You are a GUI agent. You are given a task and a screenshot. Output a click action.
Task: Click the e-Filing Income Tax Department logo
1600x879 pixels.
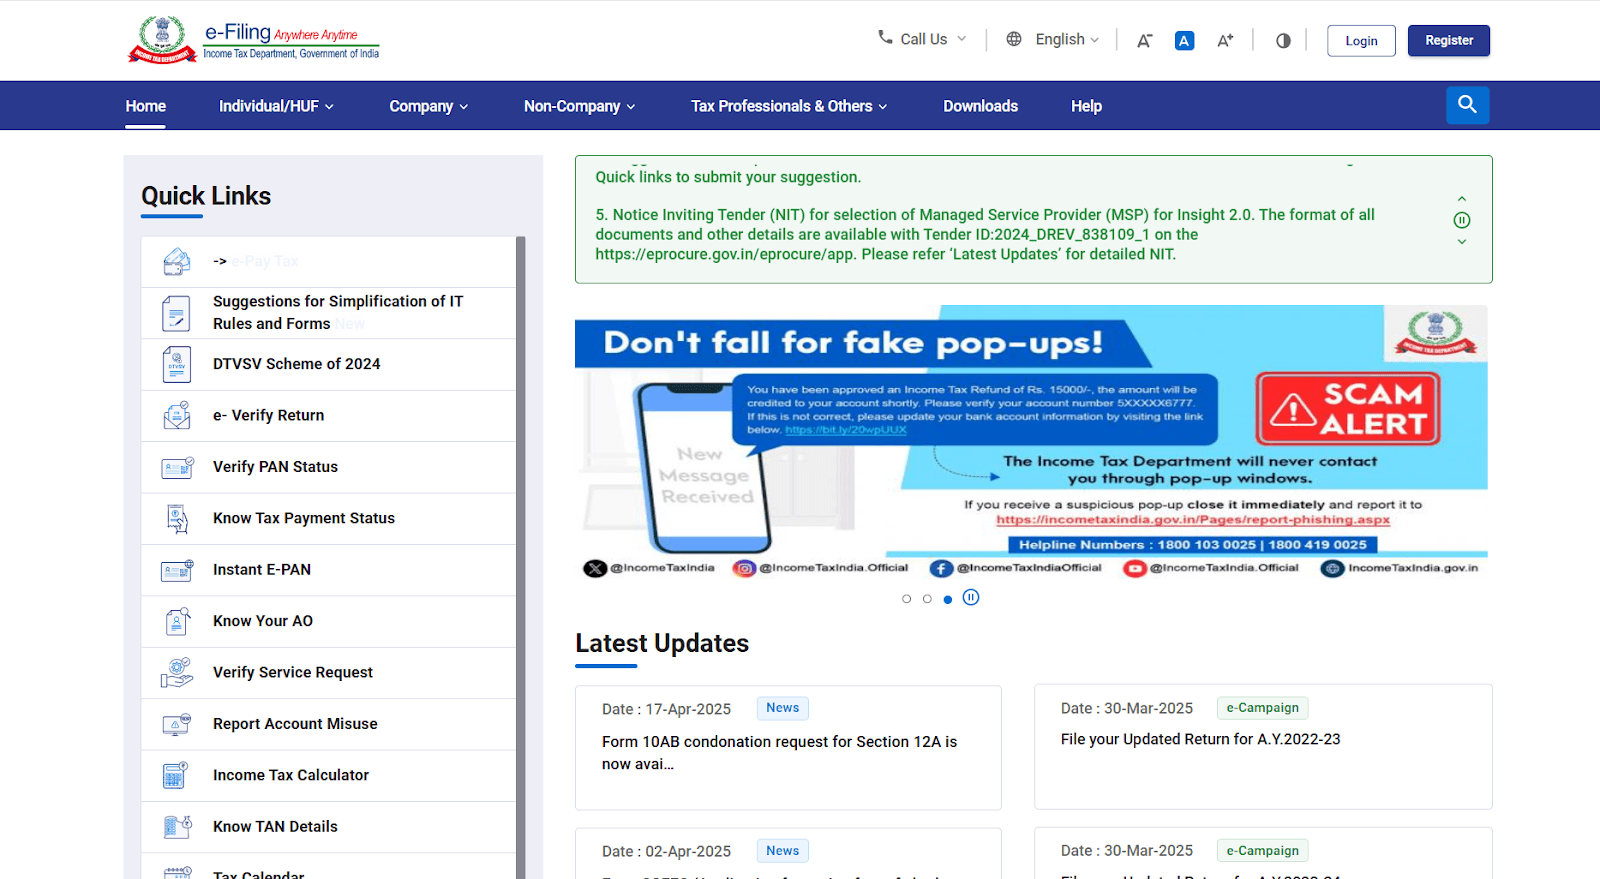click(254, 40)
